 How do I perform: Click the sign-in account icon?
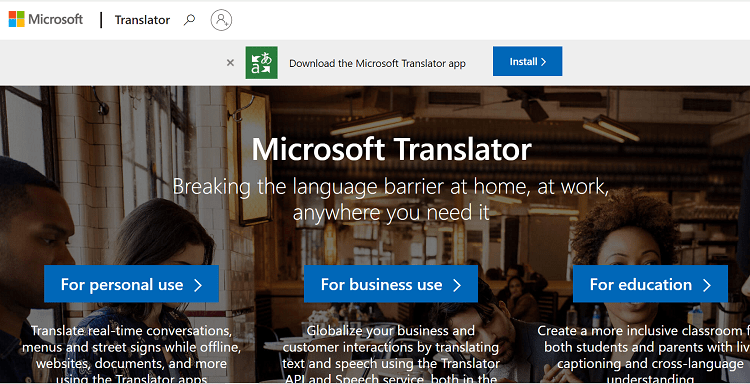click(221, 20)
